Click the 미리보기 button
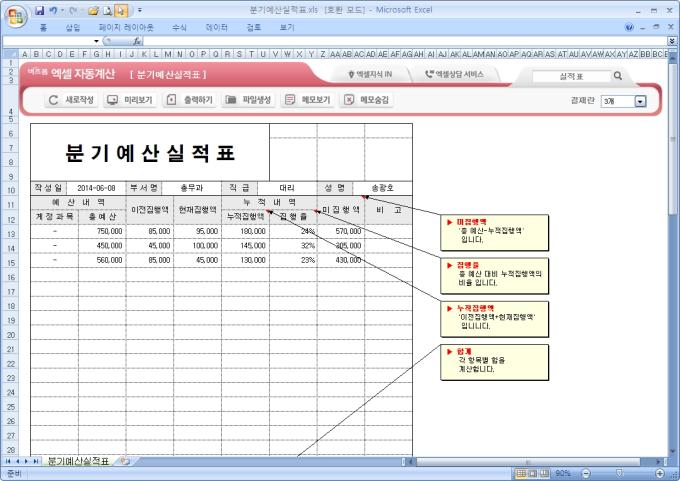Viewport: 680px width, 481px height. click(x=130, y=100)
